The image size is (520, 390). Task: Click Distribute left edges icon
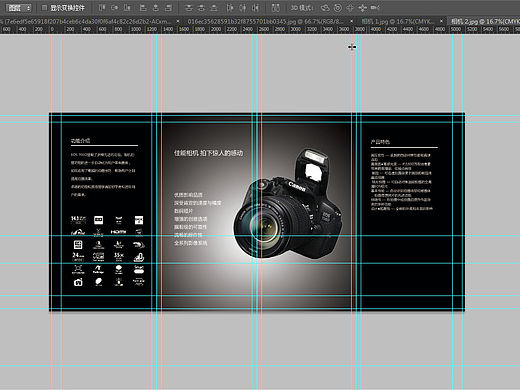pyautogui.click(x=230, y=8)
